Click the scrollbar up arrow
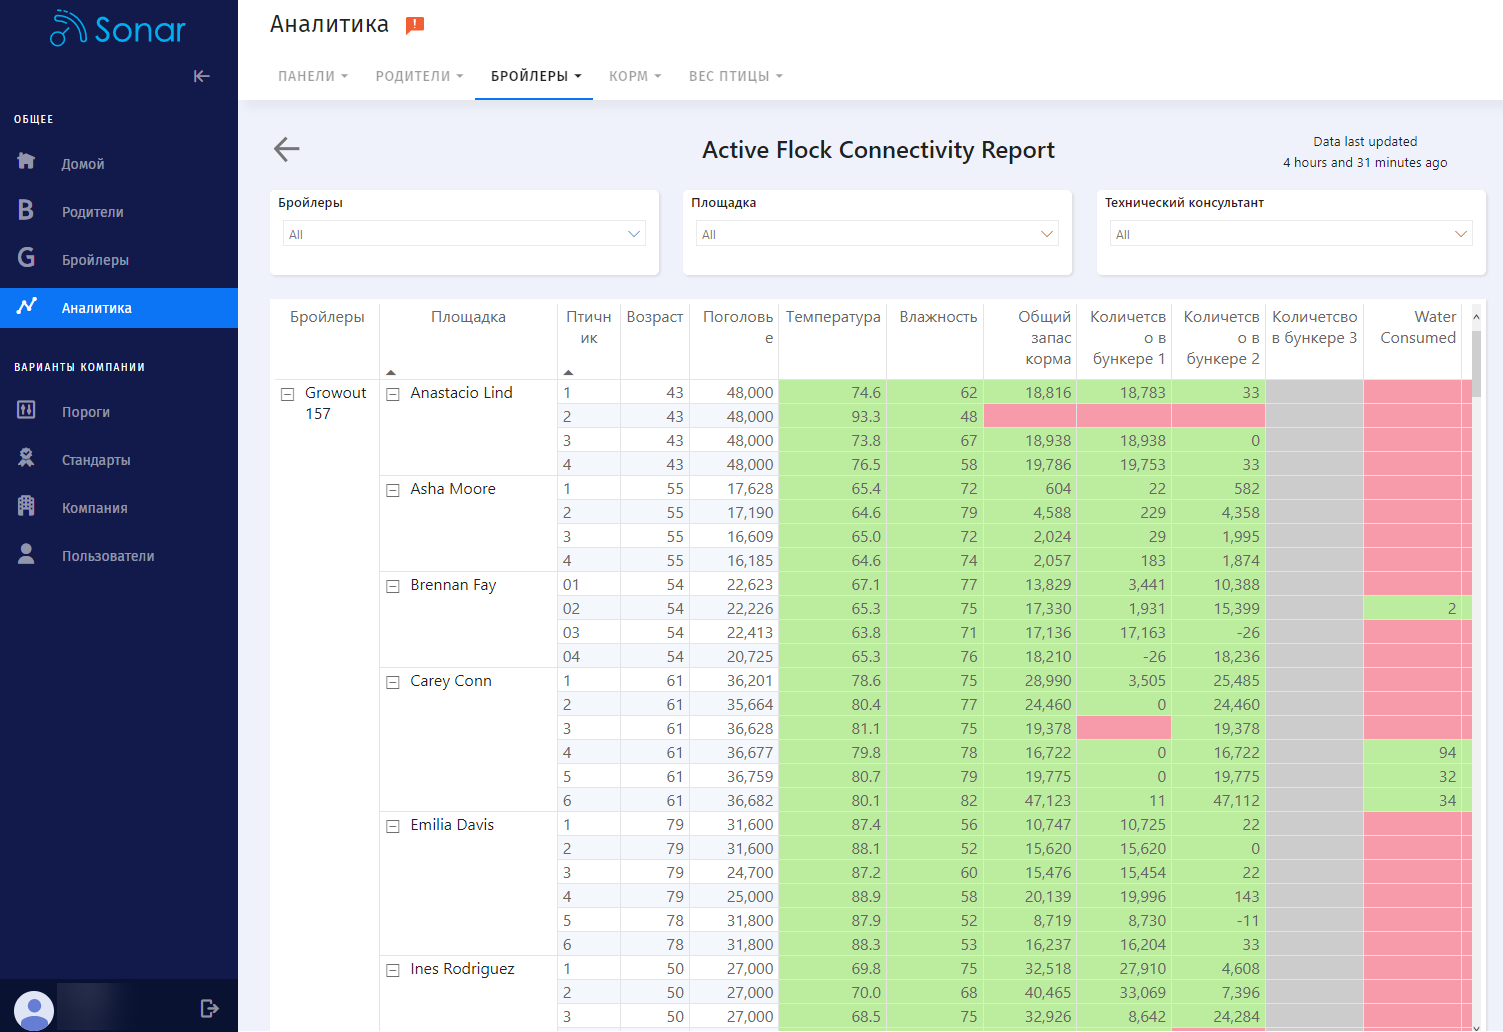This screenshot has height=1032, width=1503. point(1476,316)
